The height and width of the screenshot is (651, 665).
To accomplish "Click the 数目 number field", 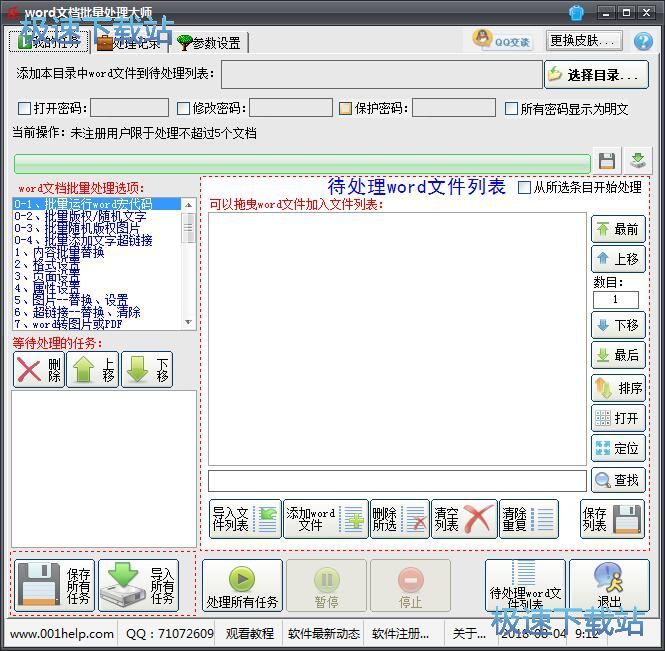I will [x=615, y=300].
